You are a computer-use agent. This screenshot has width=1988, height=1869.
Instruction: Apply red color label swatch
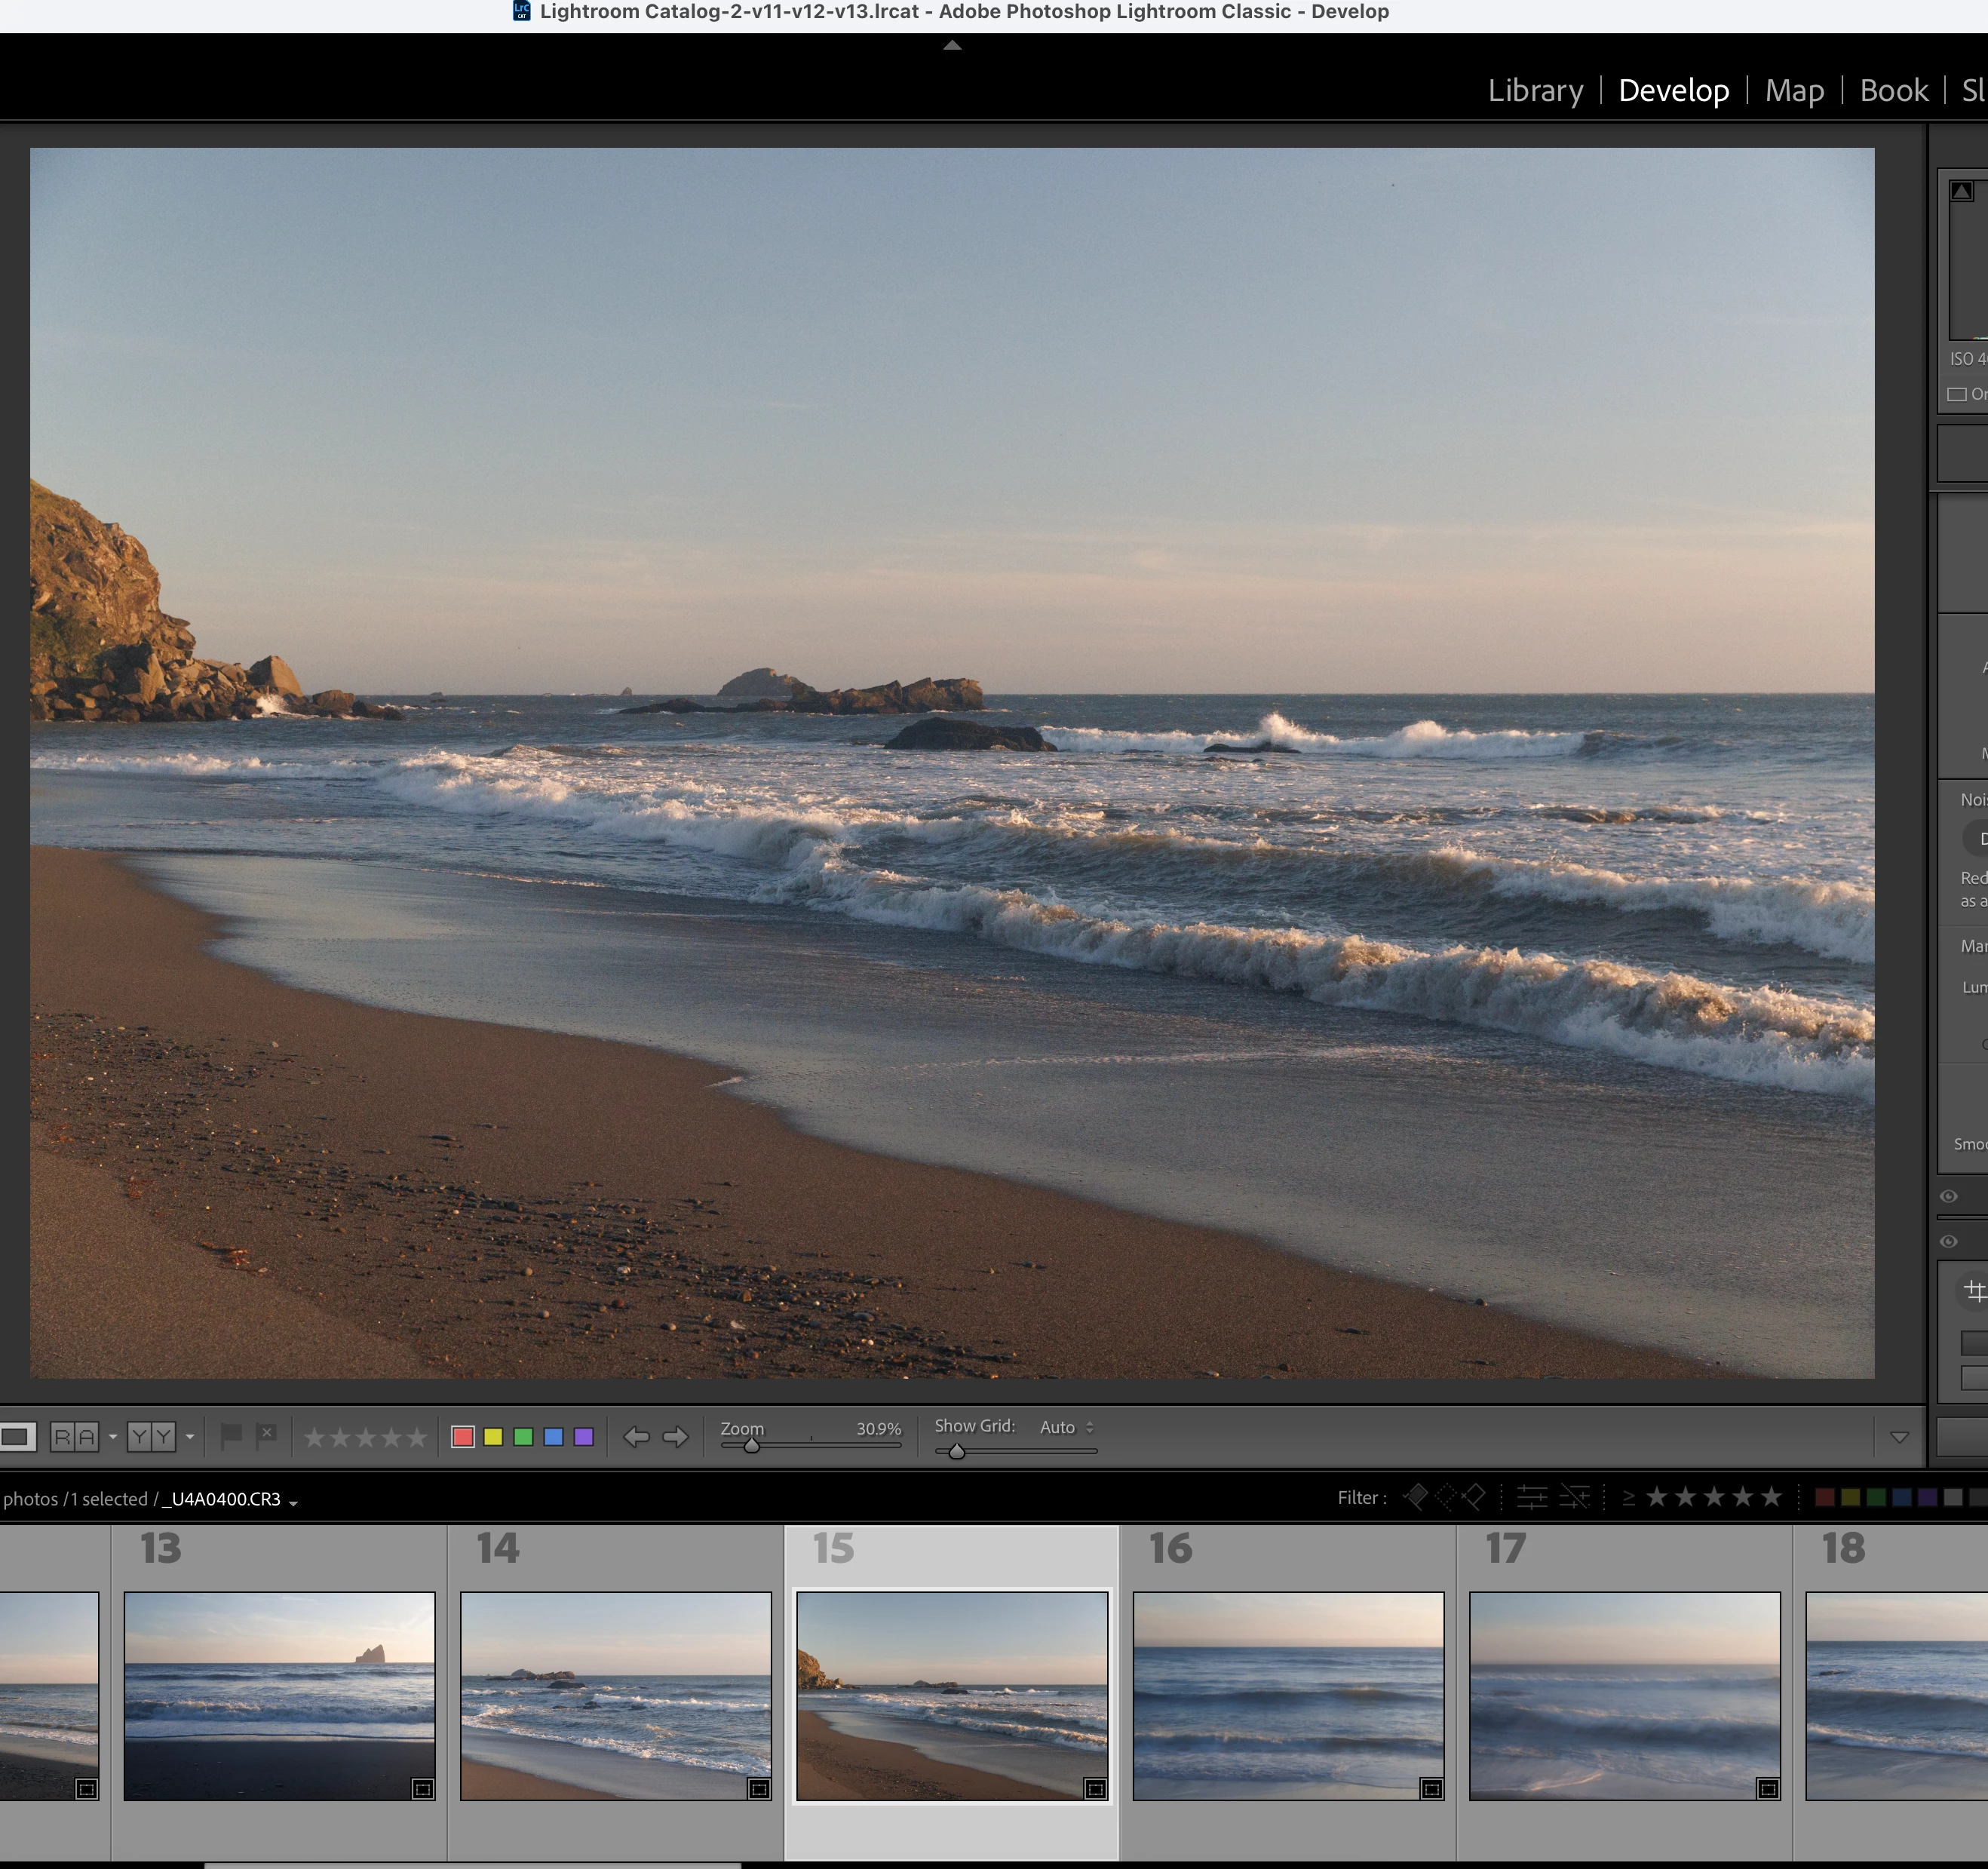(x=463, y=1437)
